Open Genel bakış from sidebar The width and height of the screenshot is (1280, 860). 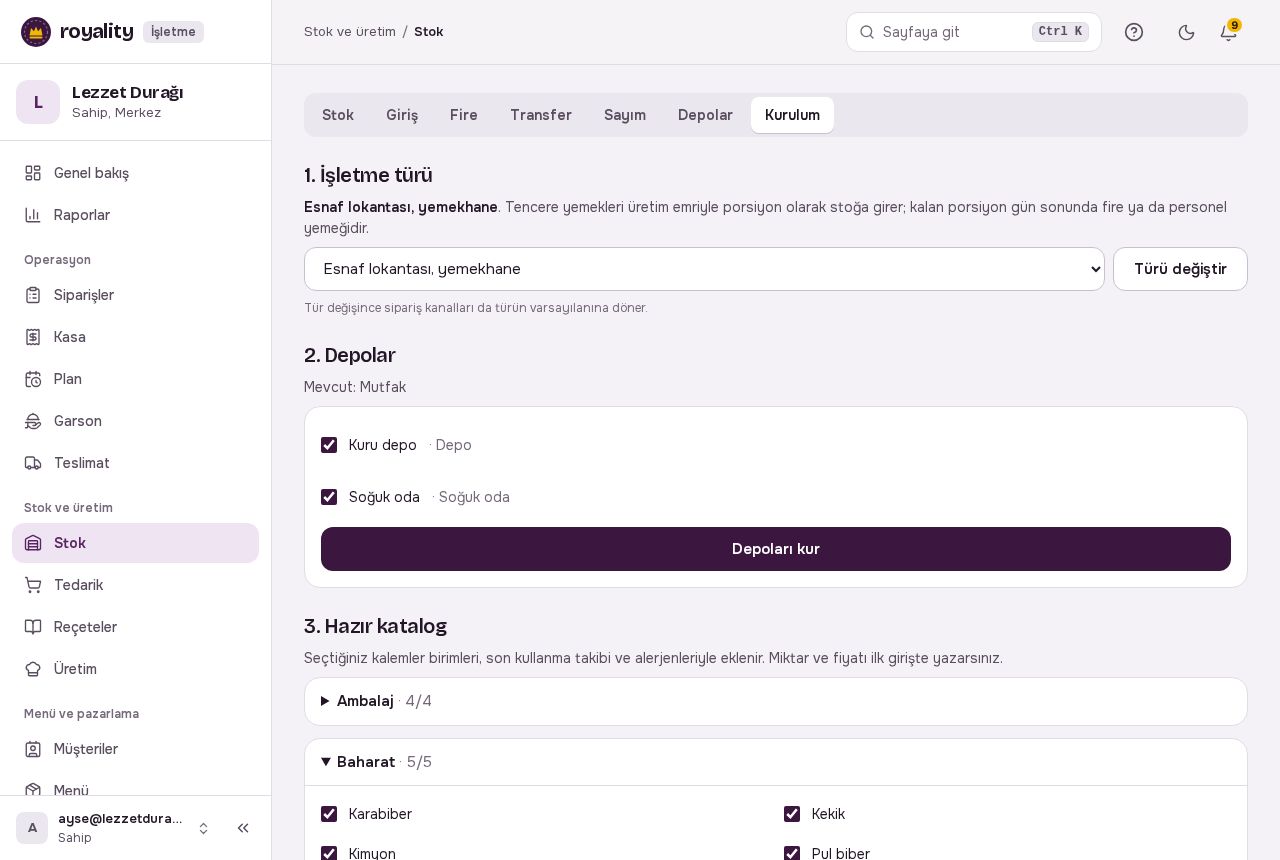(x=135, y=173)
